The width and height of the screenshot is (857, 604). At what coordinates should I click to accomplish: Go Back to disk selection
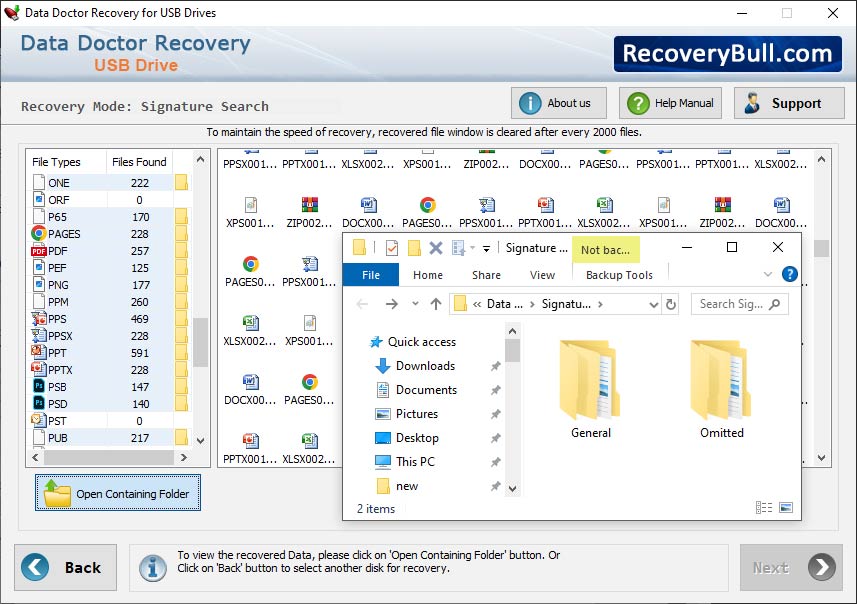66,567
